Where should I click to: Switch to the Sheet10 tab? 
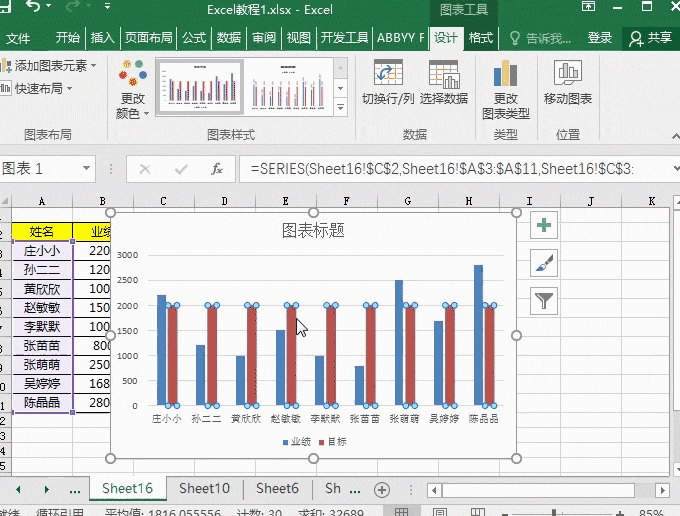point(204,488)
